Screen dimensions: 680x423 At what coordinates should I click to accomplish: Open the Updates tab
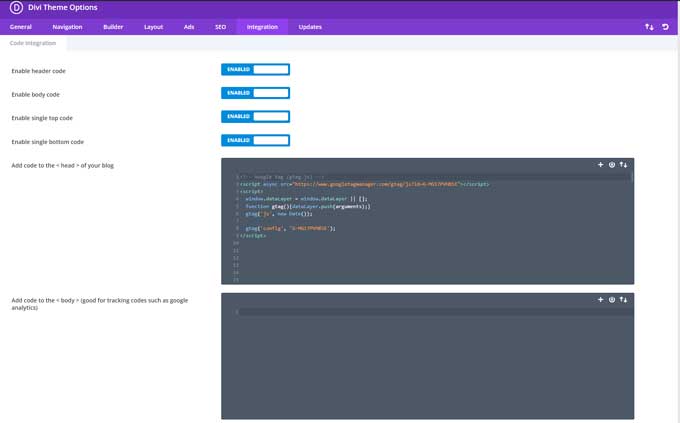click(310, 27)
